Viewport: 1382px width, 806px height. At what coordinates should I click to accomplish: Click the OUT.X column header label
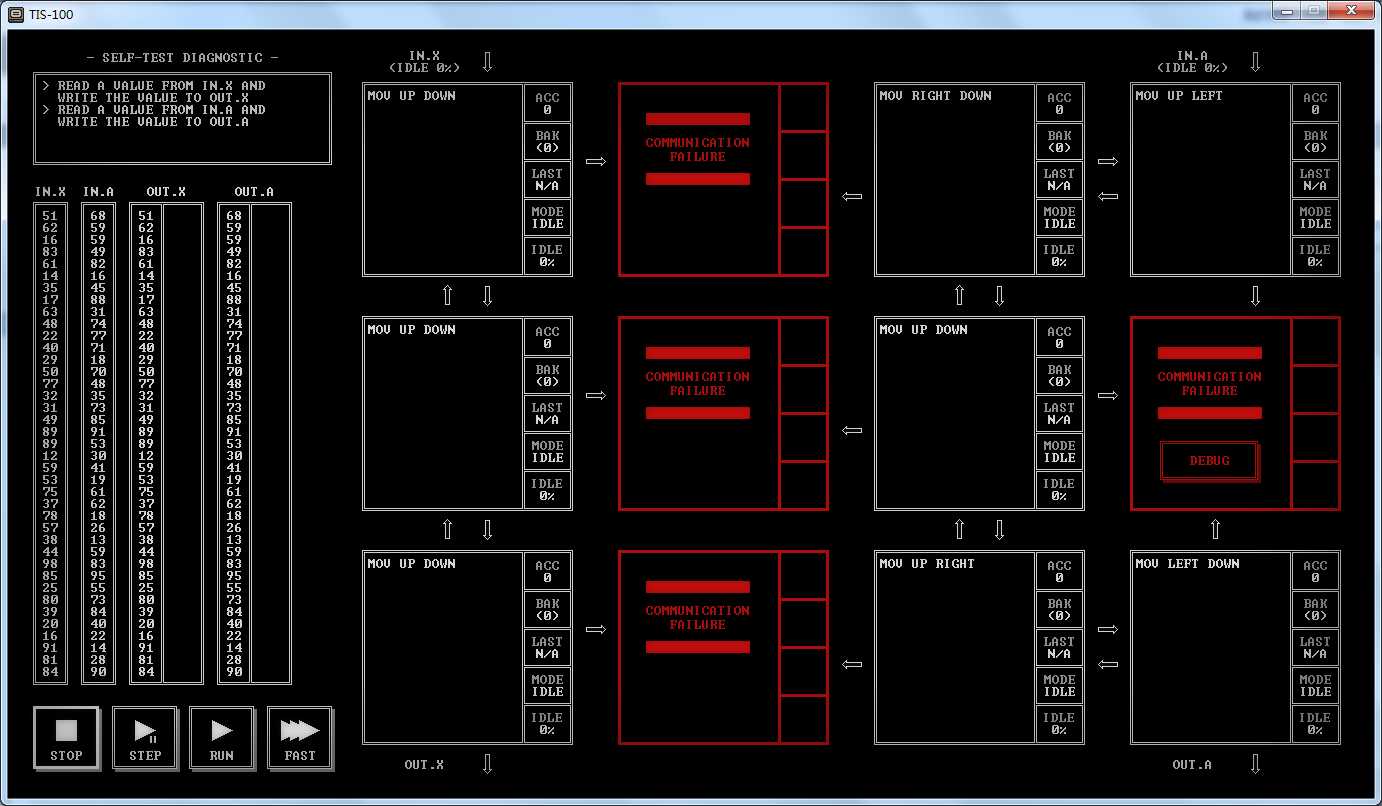click(166, 192)
